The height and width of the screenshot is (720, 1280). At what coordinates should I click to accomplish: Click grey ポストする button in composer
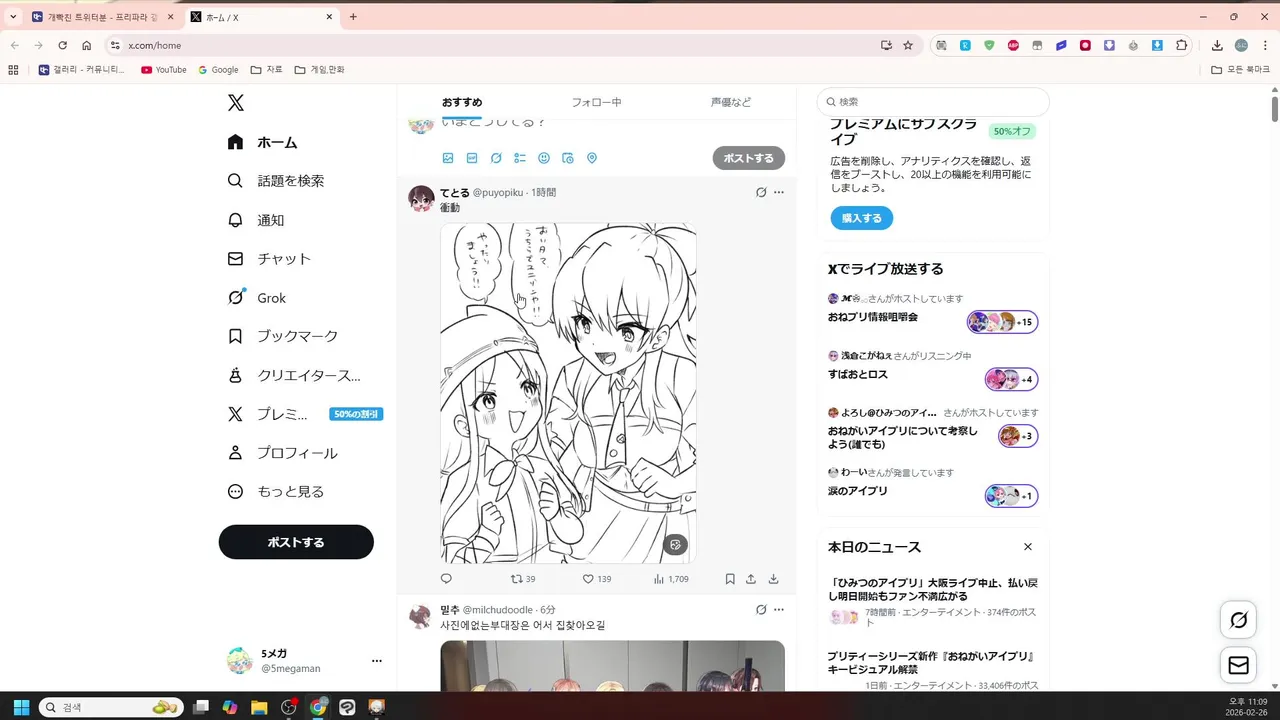click(749, 158)
